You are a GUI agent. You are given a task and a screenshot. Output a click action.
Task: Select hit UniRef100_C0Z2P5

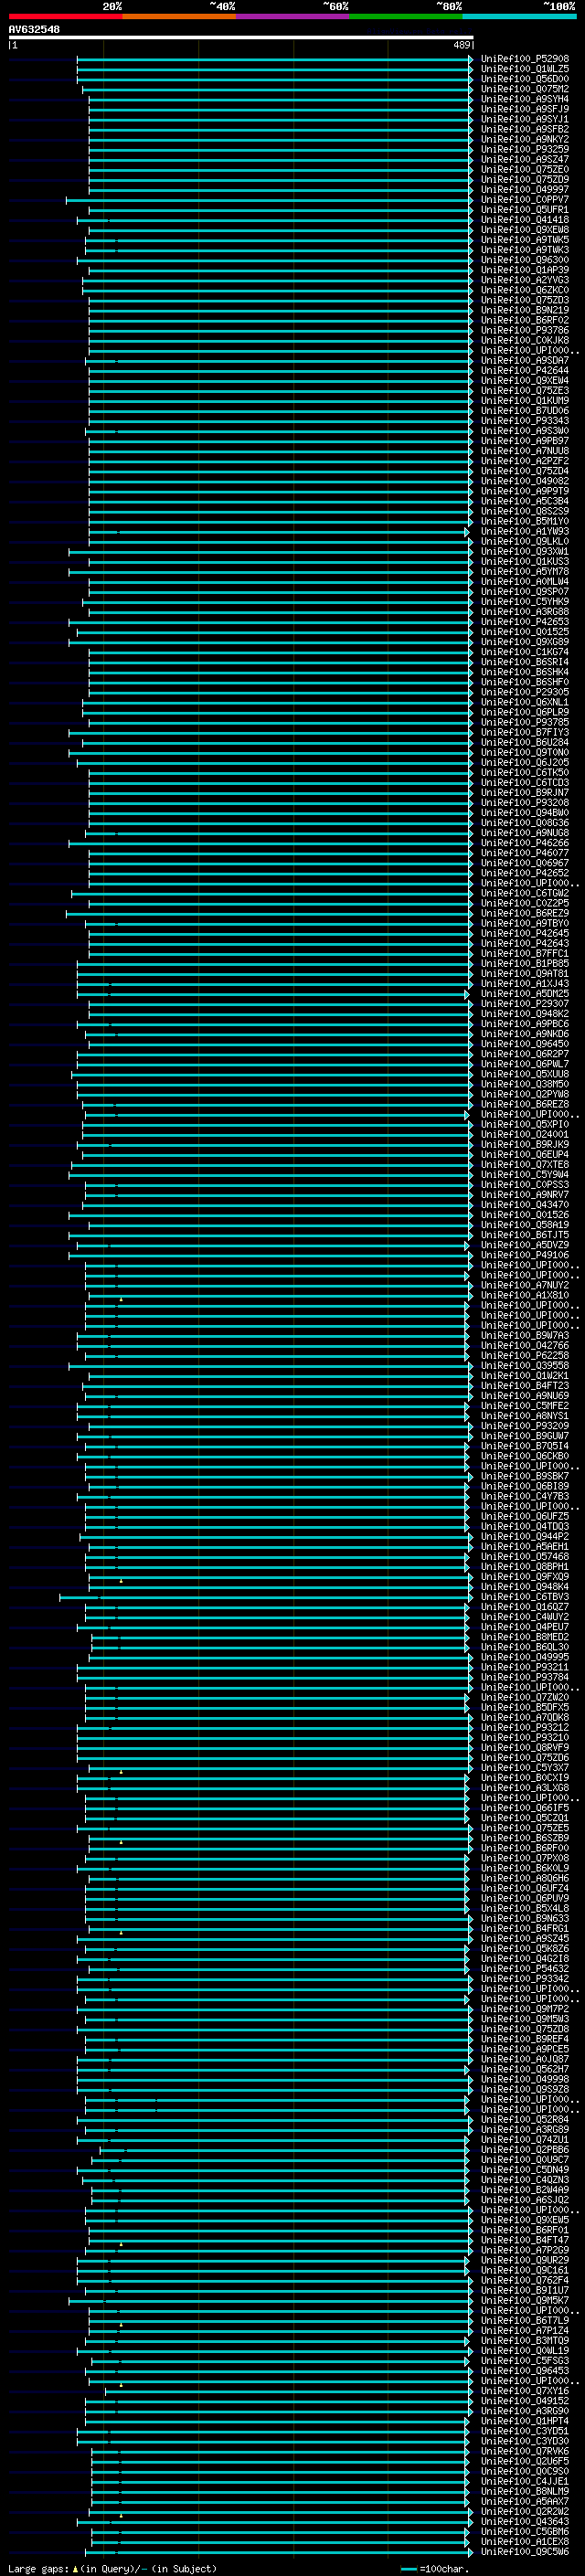524,903
